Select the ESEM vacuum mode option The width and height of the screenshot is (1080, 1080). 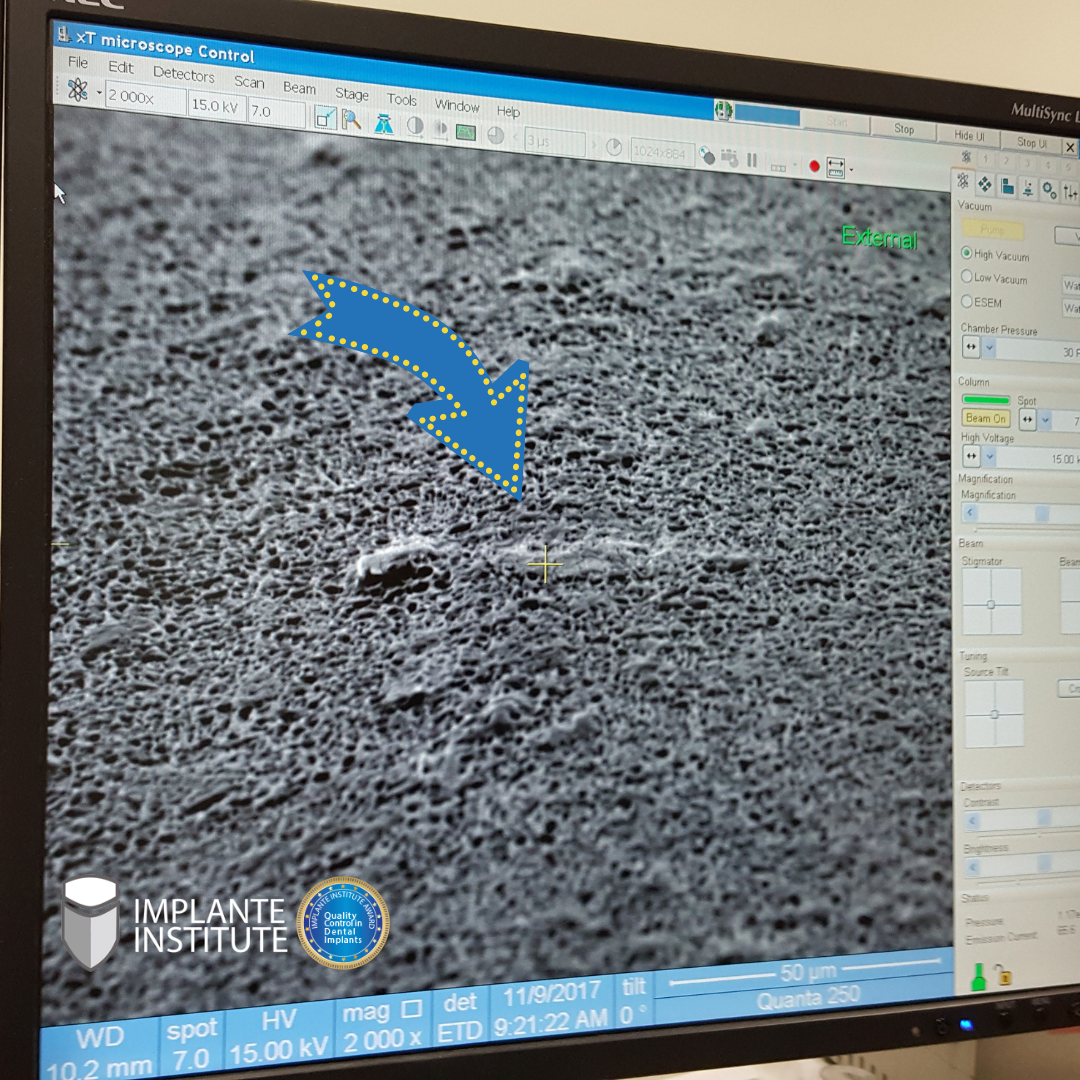[967, 301]
